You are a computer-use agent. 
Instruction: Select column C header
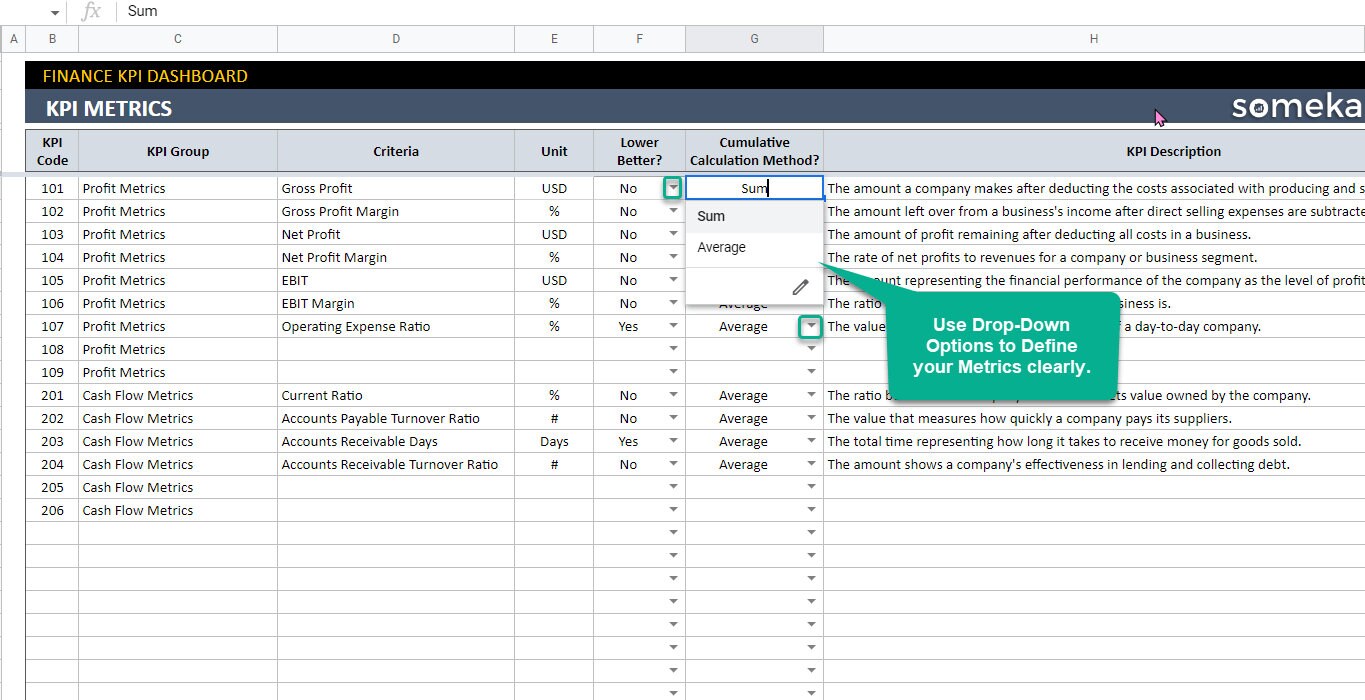point(178,39)
